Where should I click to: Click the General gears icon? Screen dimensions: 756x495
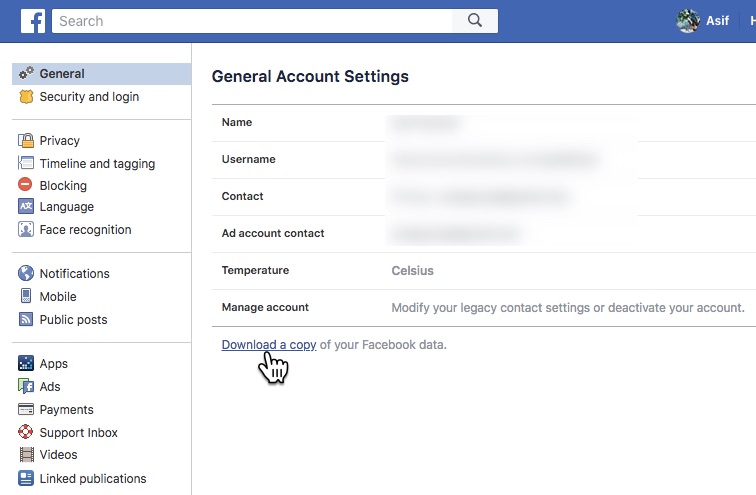[x=26, y=73]
